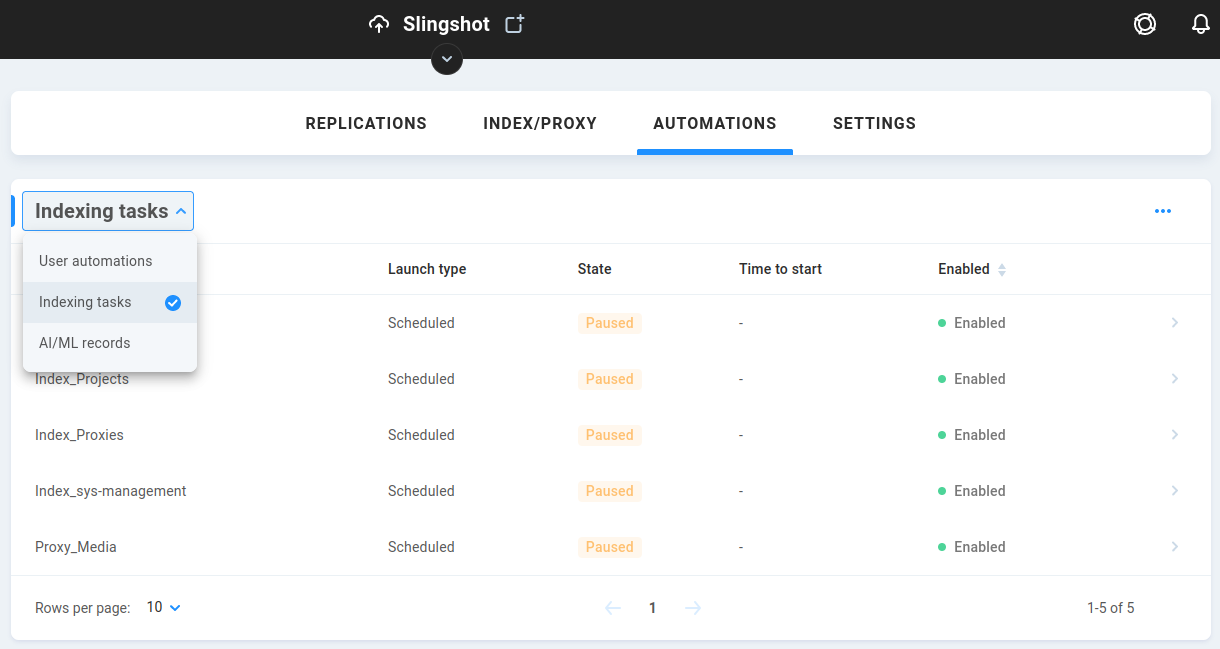Screen dimensions: 1220x649
Task: Expand Index_sys-management row with right chevron
Action: (1175, 491)
